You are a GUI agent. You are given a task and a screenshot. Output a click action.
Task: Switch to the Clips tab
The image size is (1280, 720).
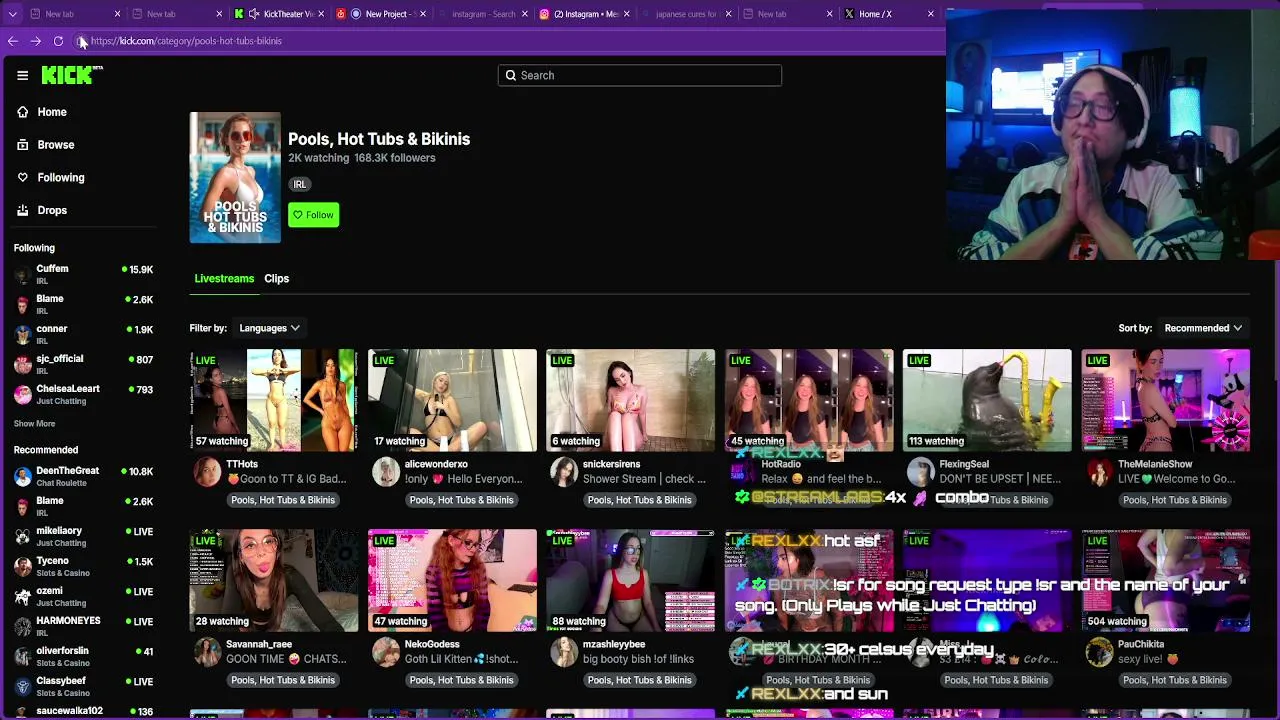coord(276,279)
